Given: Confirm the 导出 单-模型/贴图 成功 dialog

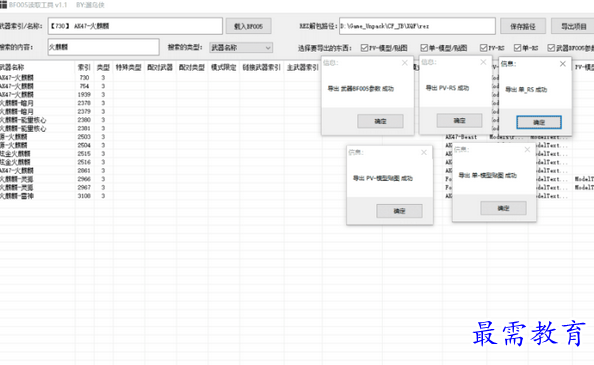Looking at the screenshot, I should [x=503, y=208].
